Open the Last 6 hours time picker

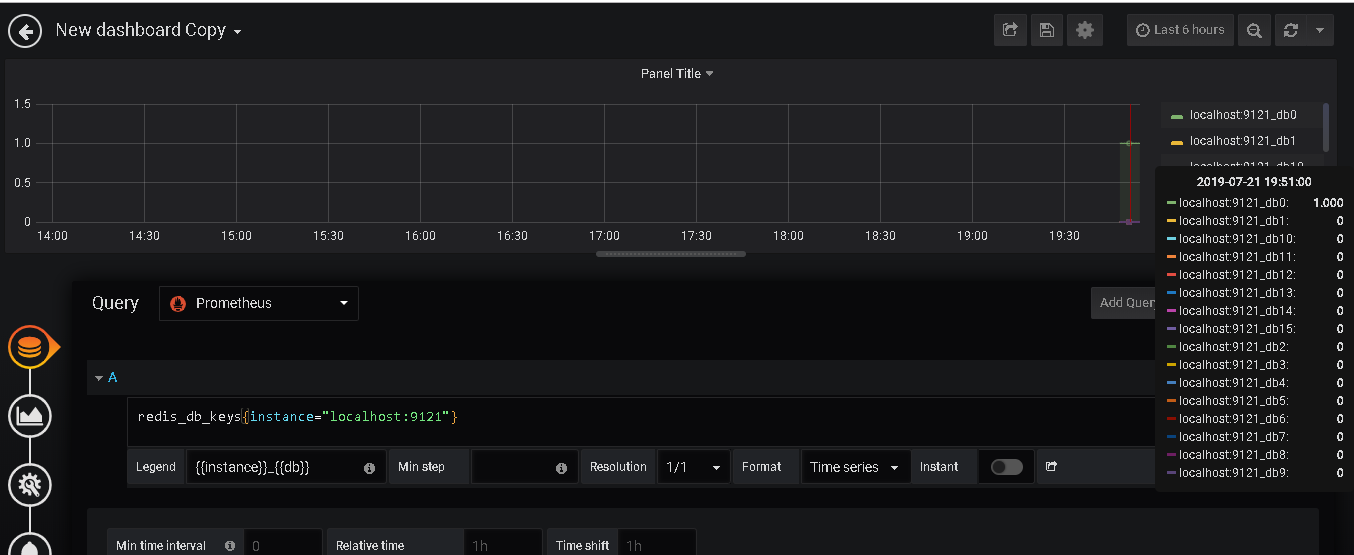[x=1180, y=30]
